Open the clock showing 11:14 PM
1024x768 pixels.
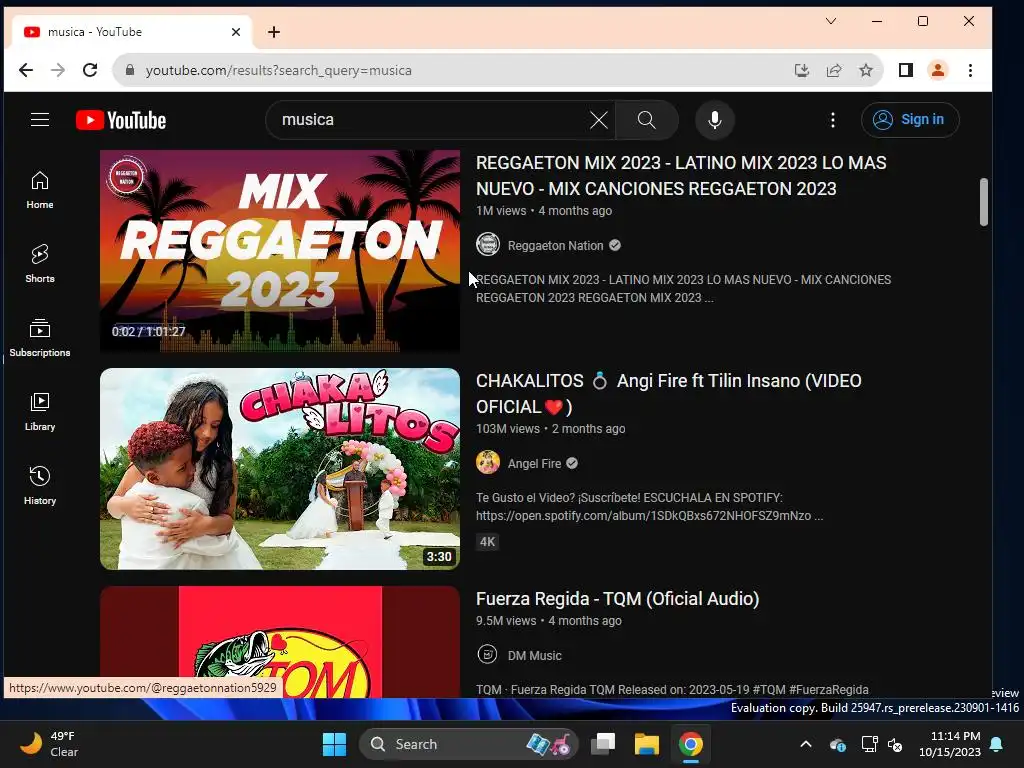[x=950, y=744]
